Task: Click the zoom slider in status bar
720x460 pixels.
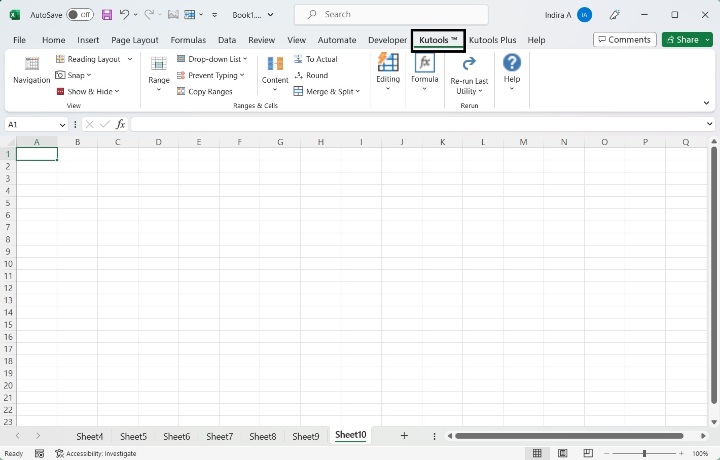Action: (x=644, y=453)
